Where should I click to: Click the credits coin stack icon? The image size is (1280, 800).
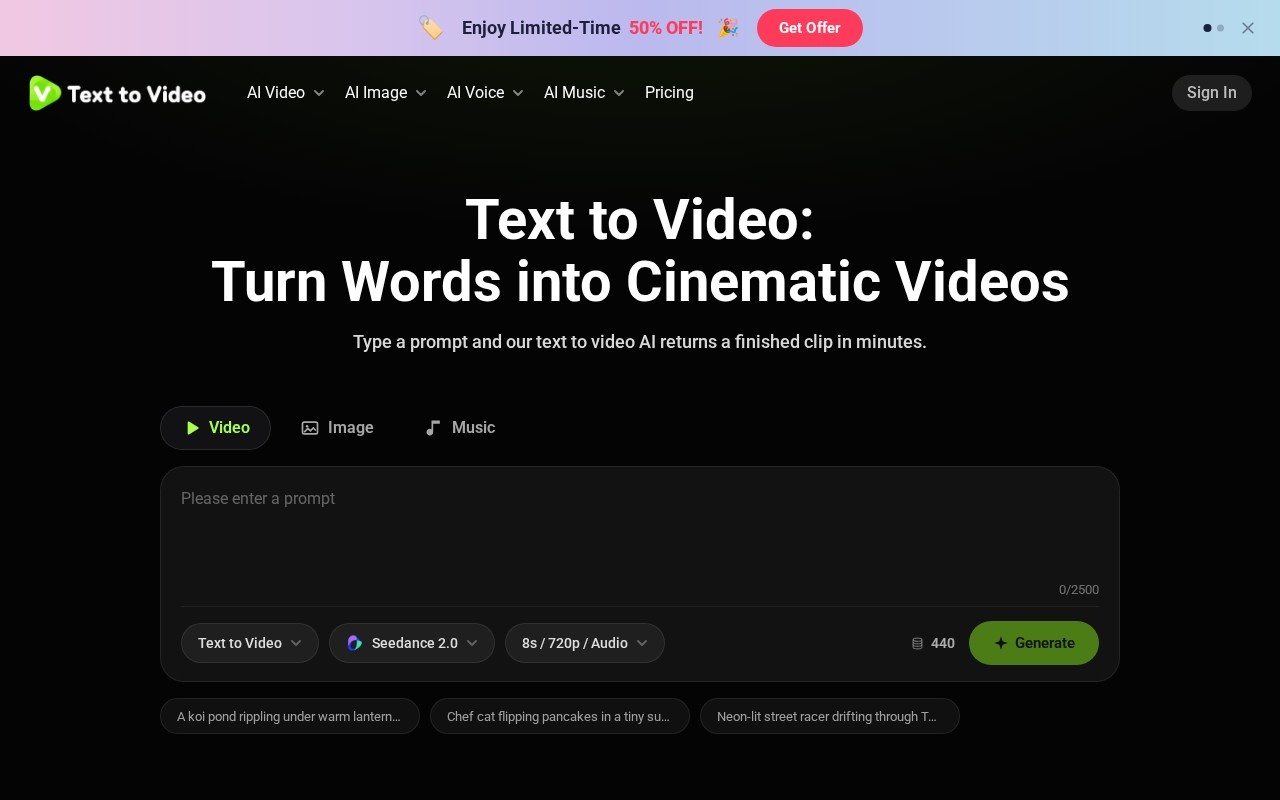(x=917, y=643)
